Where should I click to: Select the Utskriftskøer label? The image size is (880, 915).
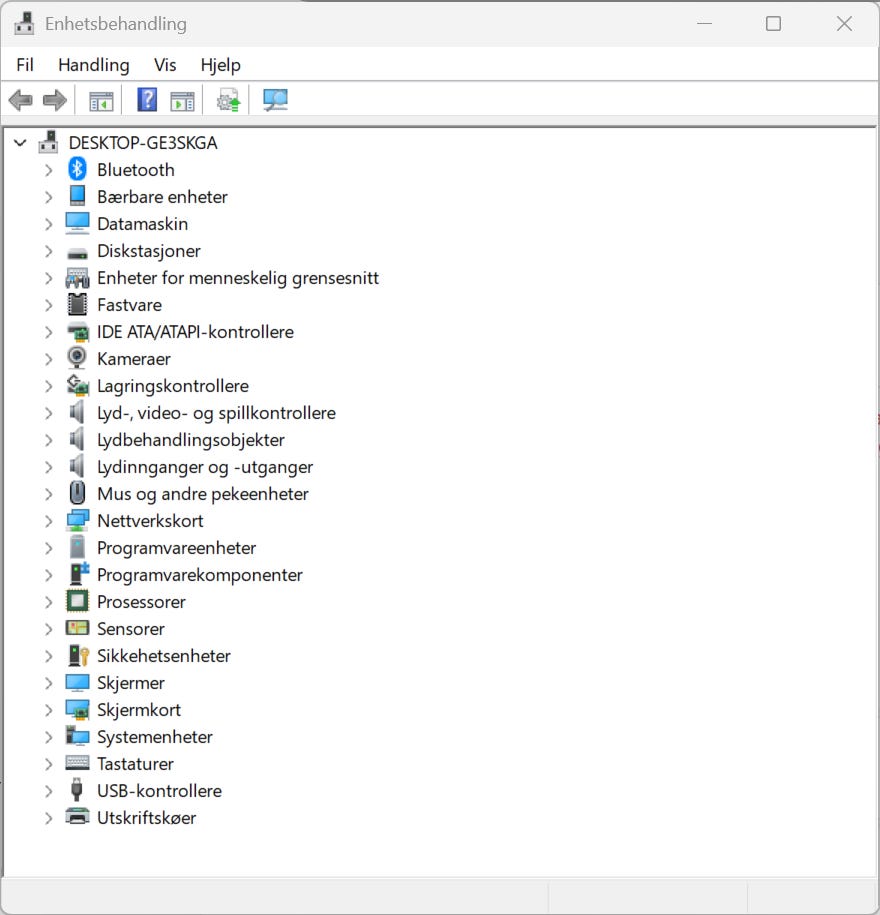[146, 818]
